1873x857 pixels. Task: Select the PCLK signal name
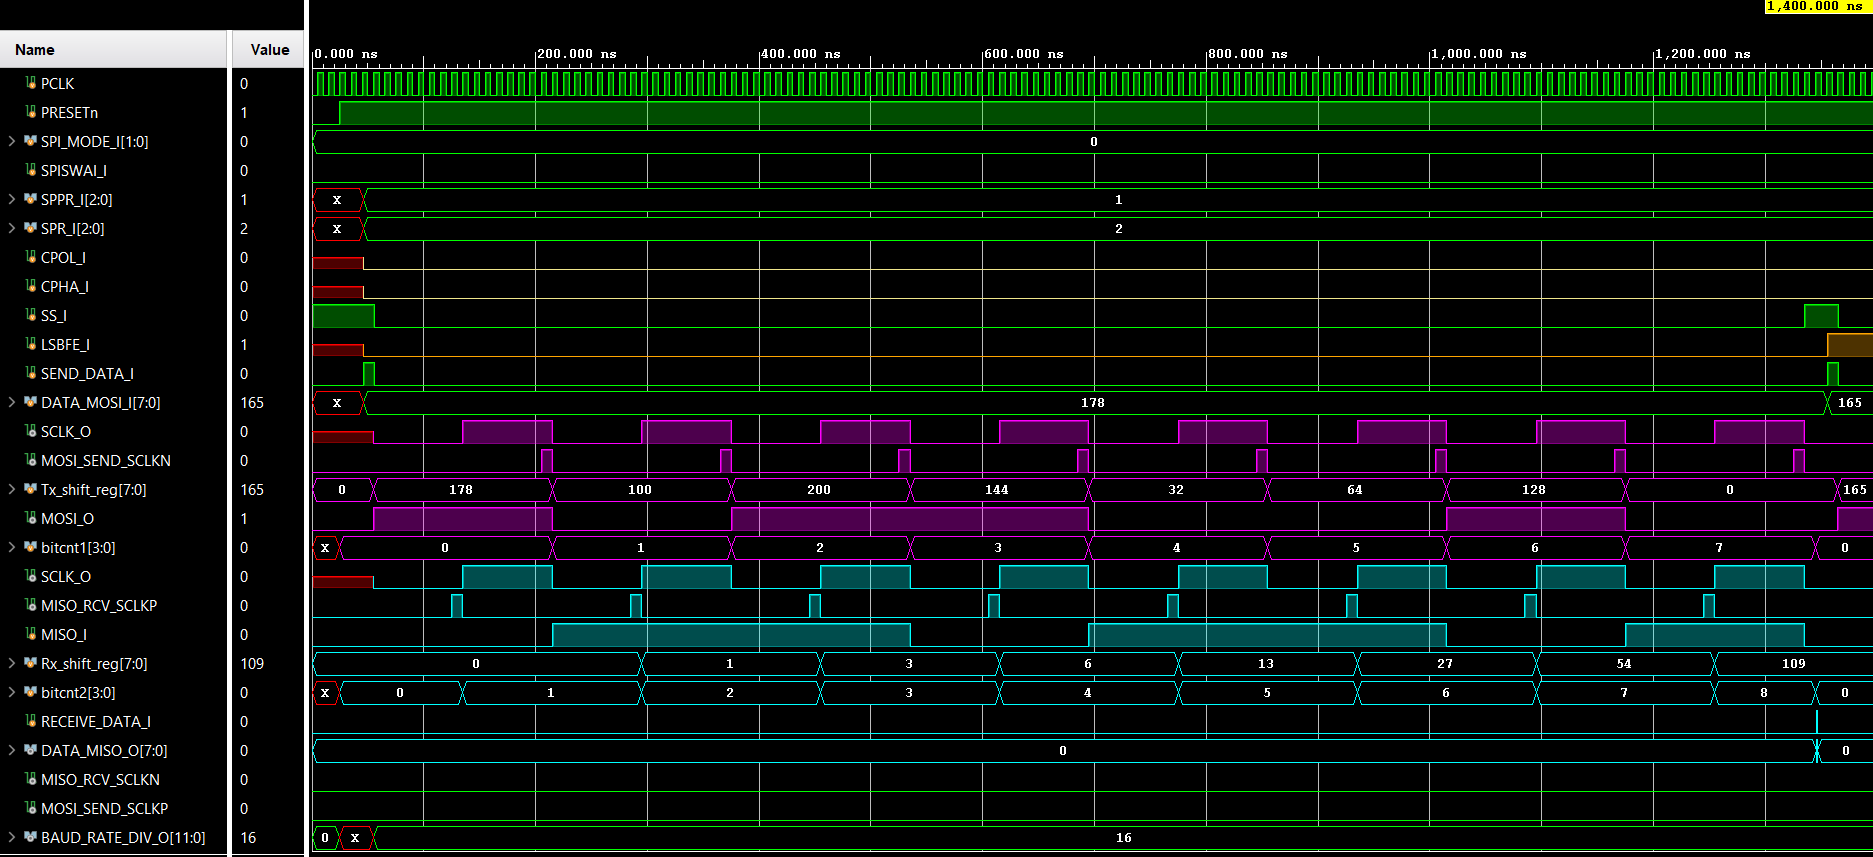(x=58, y=84)
